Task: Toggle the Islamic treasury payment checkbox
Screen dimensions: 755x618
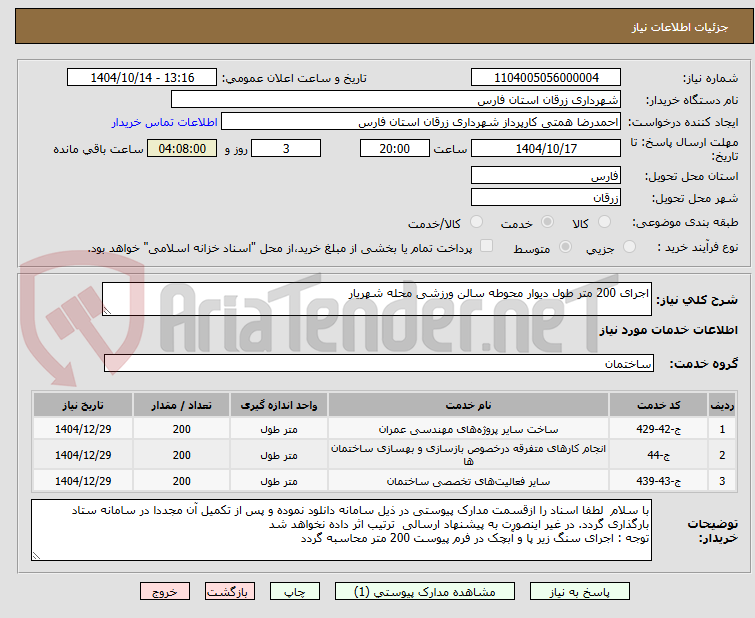Action: pyautogui.click(x=487, y=246)
